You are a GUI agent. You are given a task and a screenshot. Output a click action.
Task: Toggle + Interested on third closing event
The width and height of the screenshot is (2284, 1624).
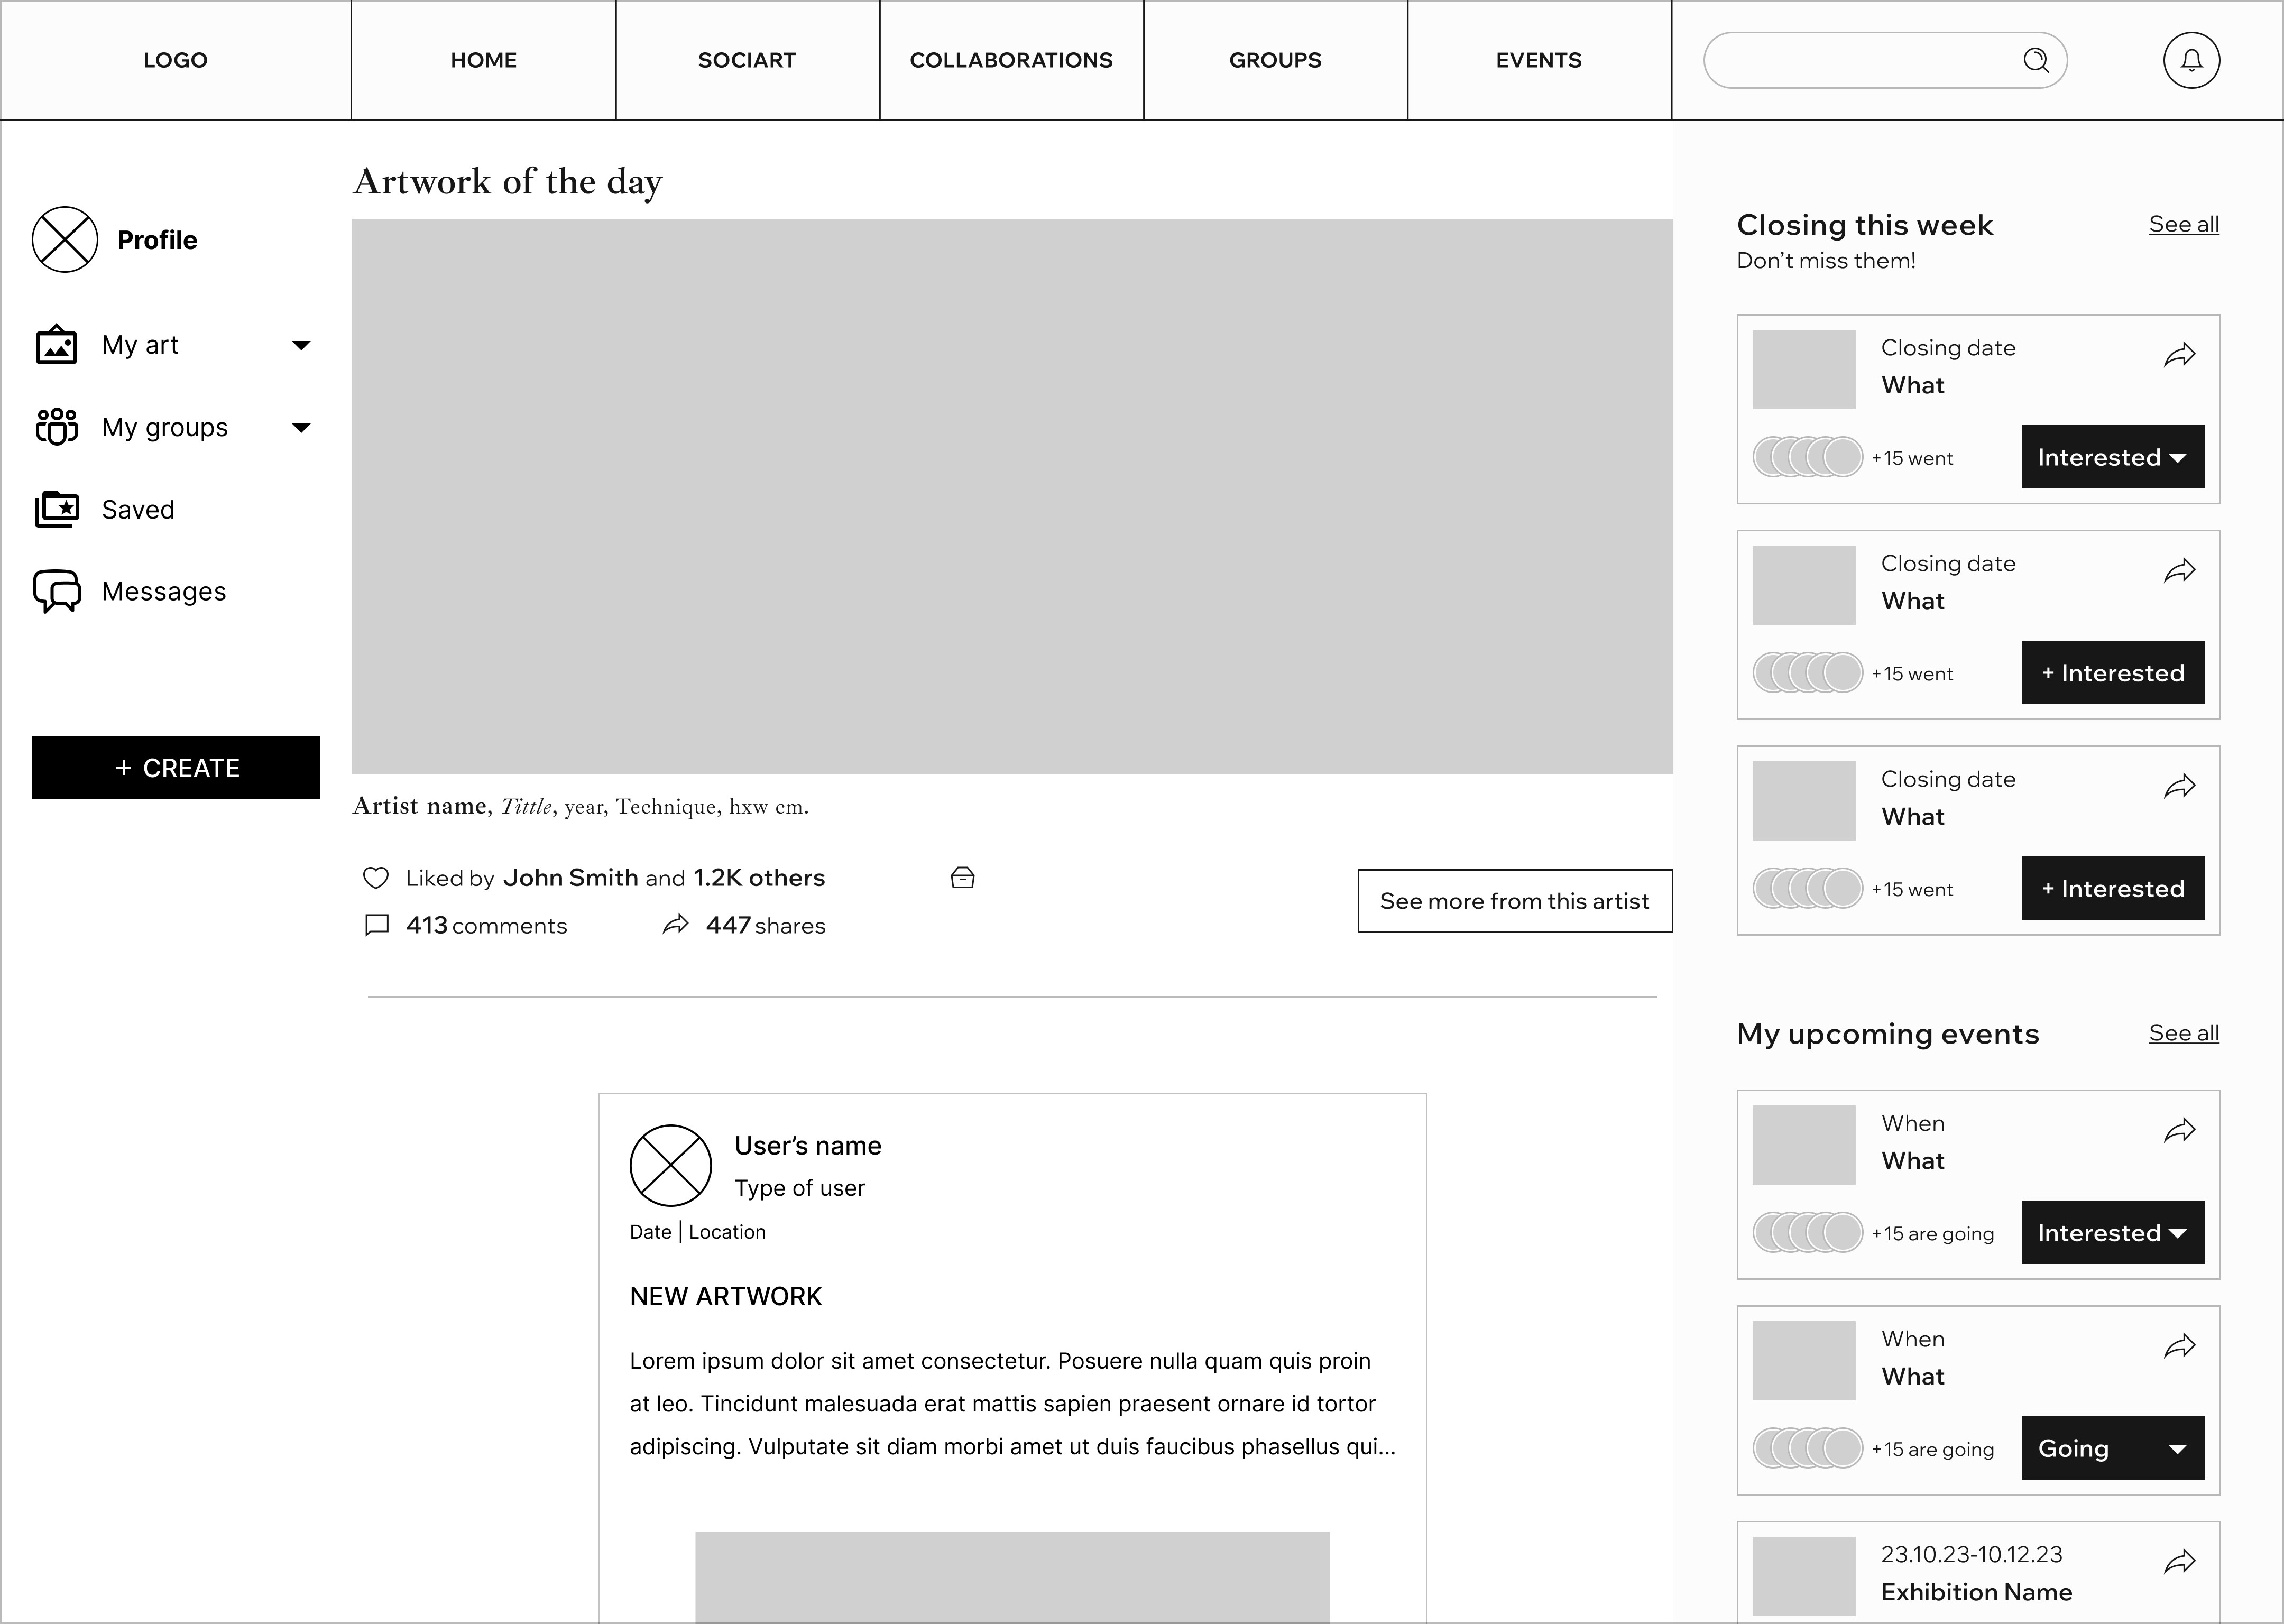coord(2112,888)
